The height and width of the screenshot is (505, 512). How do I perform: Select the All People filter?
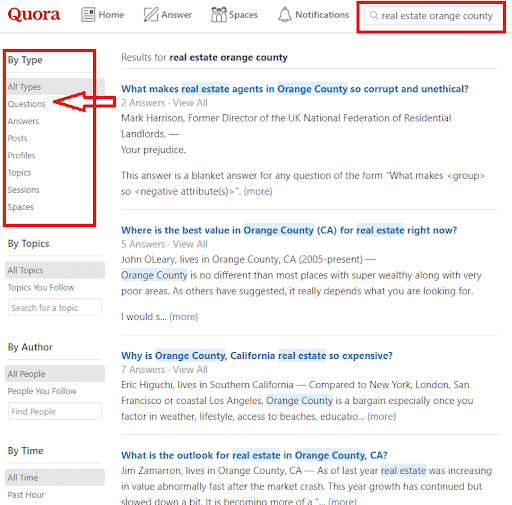point(55,374)
